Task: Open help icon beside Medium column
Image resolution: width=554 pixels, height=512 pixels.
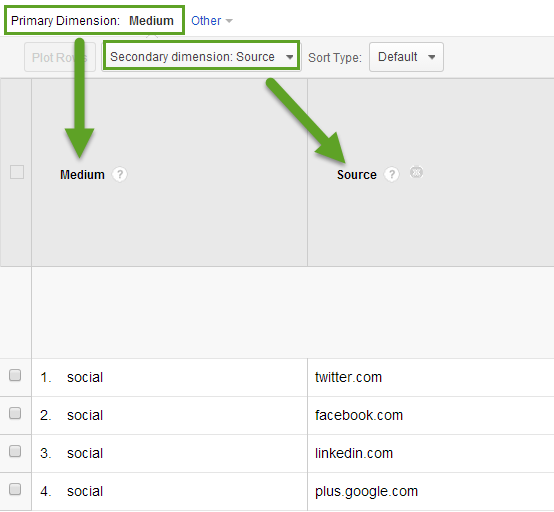Action: [120, 174]
